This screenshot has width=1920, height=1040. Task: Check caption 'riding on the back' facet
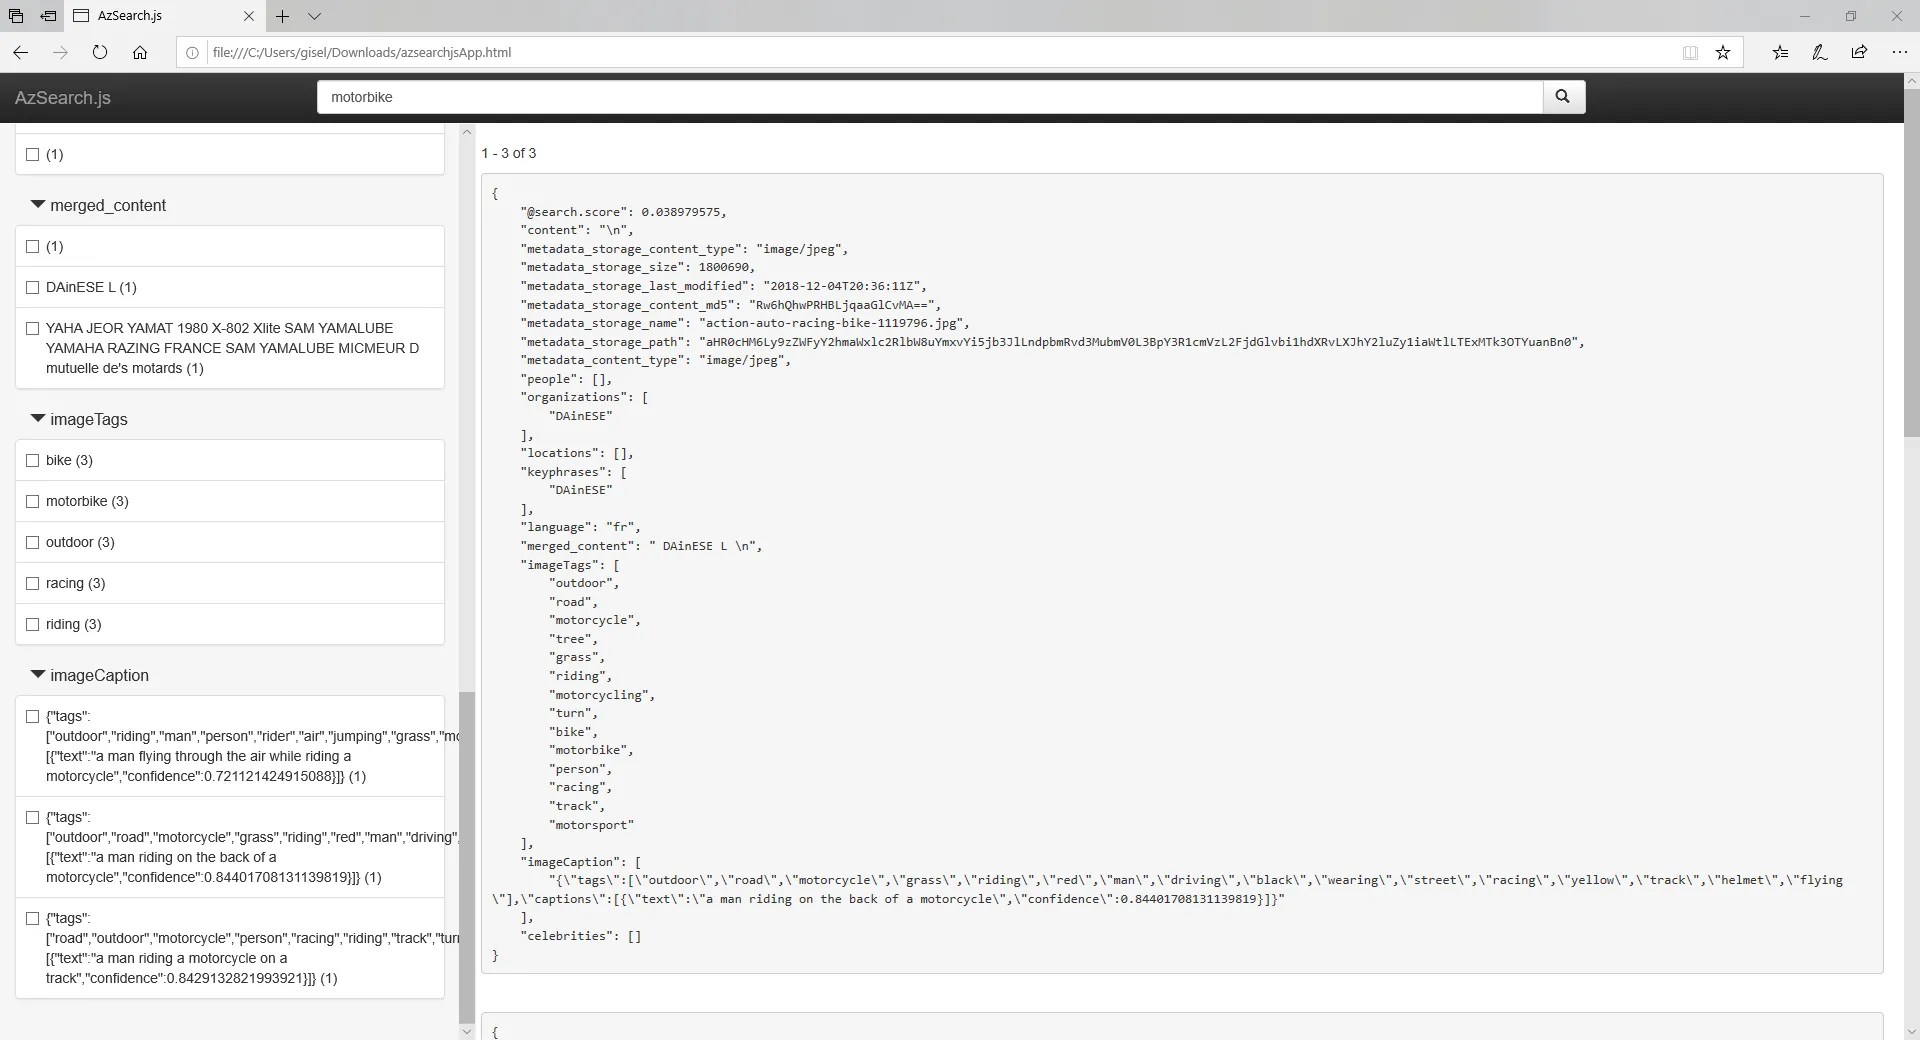point(32,818)
